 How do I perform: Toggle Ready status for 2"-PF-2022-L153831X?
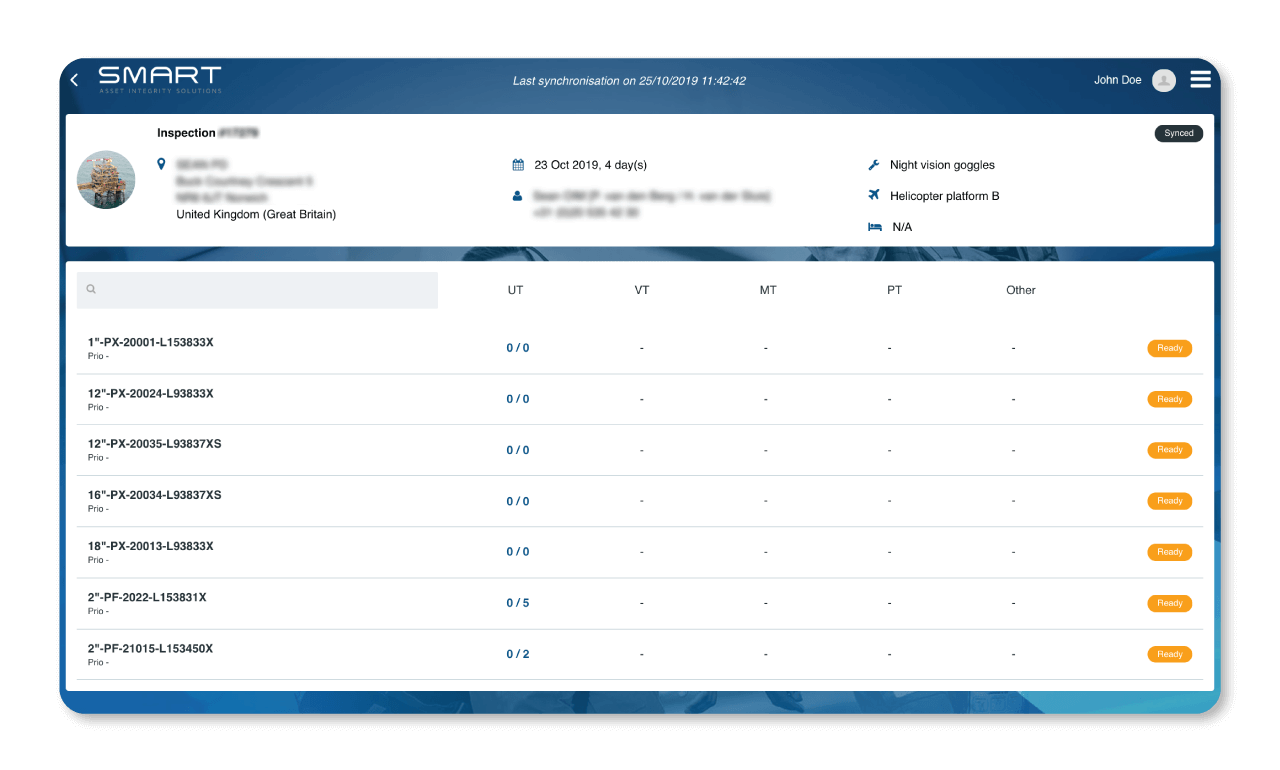(1169, 603)
